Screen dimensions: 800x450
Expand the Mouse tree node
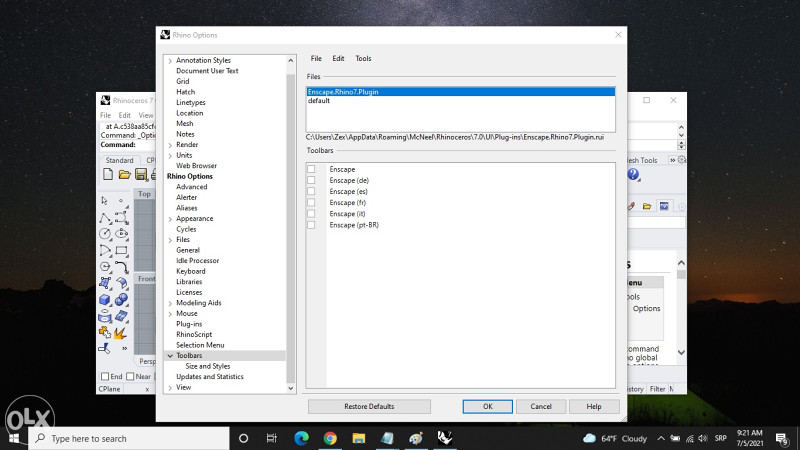[170, 314]
